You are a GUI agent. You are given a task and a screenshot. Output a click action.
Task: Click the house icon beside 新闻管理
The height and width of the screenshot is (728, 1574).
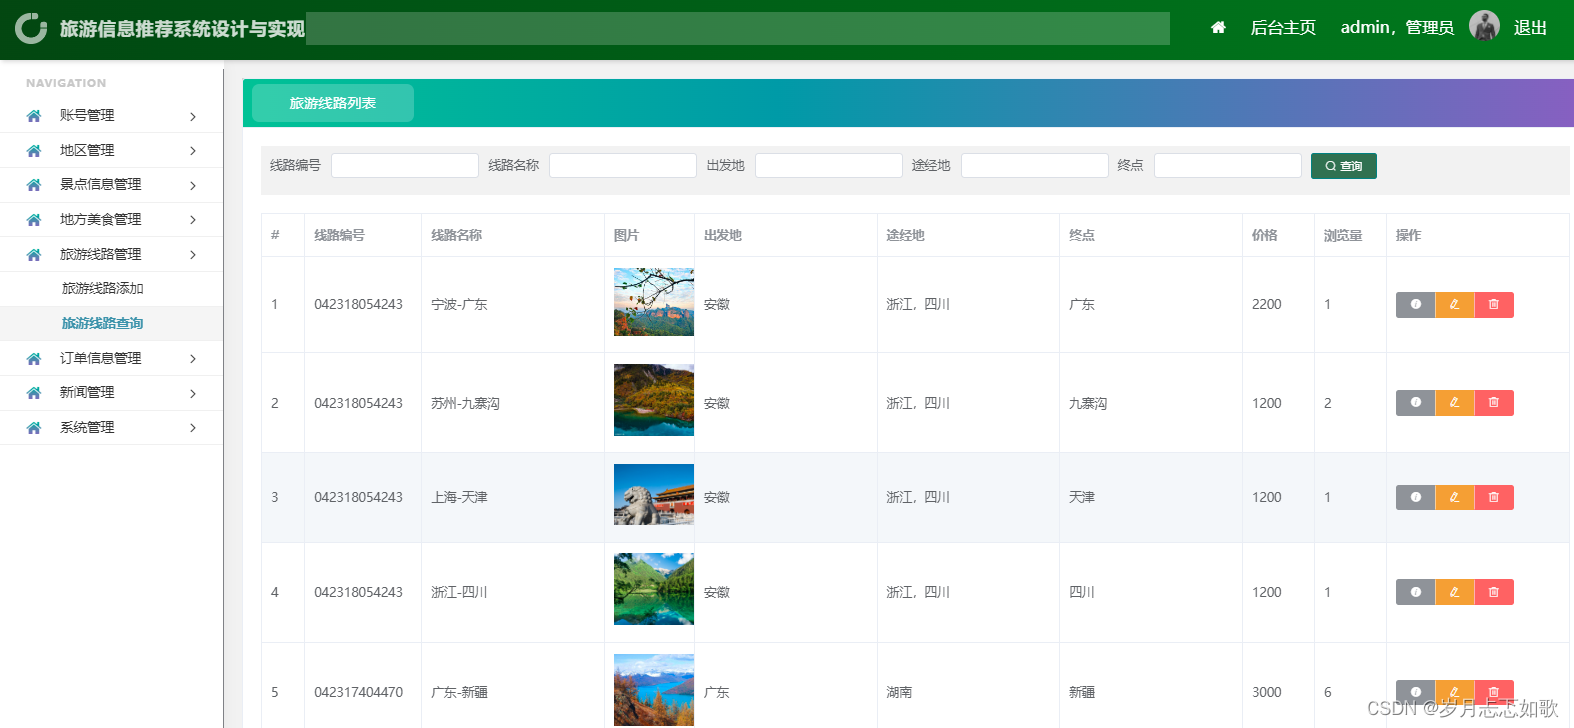pyautogui.click(x=34, y=393)
